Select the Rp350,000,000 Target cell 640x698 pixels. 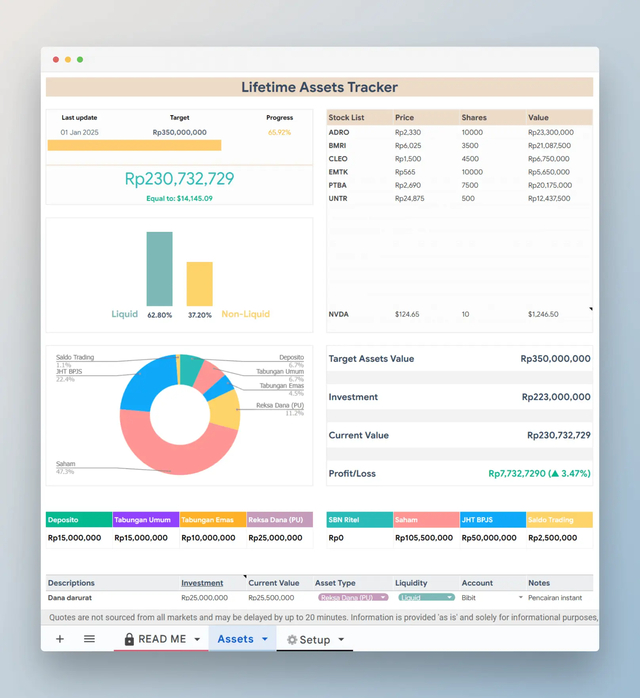(x=179, y=132)
